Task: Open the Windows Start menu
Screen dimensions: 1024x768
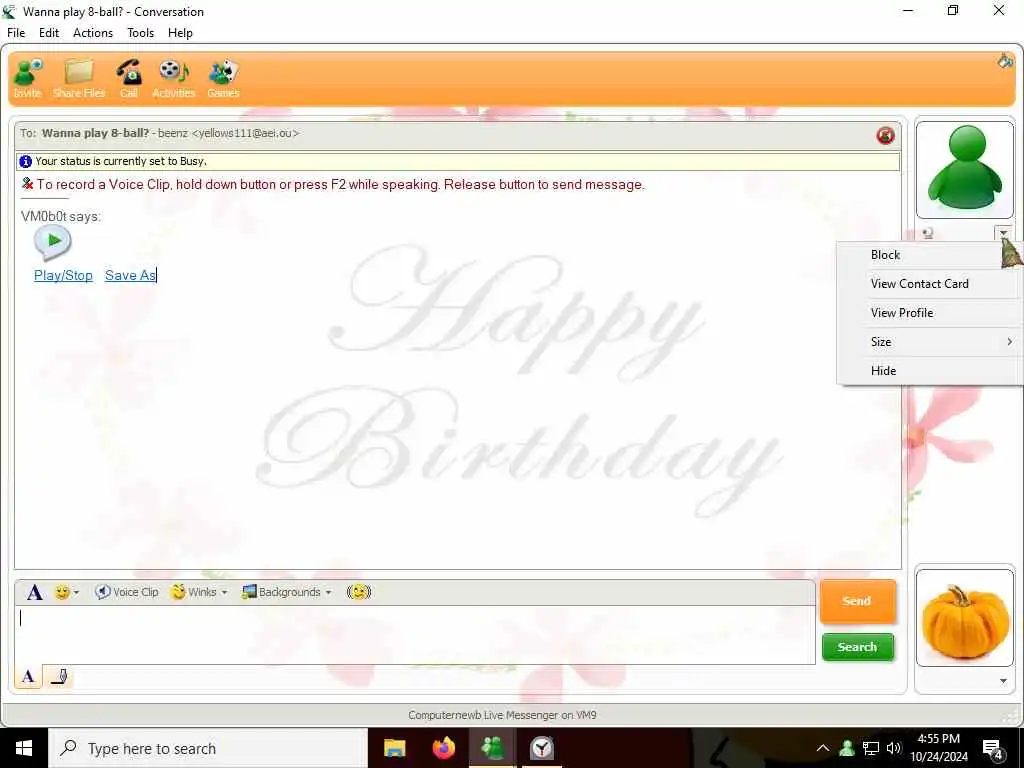Action: pyautogui.click(x=24, y=748)
